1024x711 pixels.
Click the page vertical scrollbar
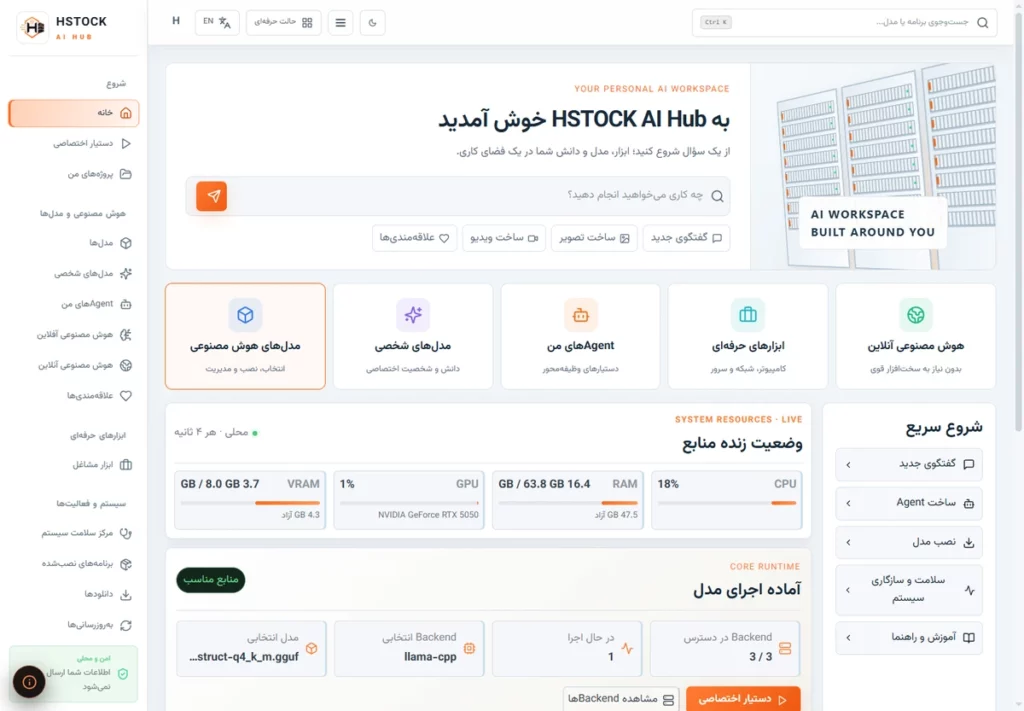coord(1018,222)
